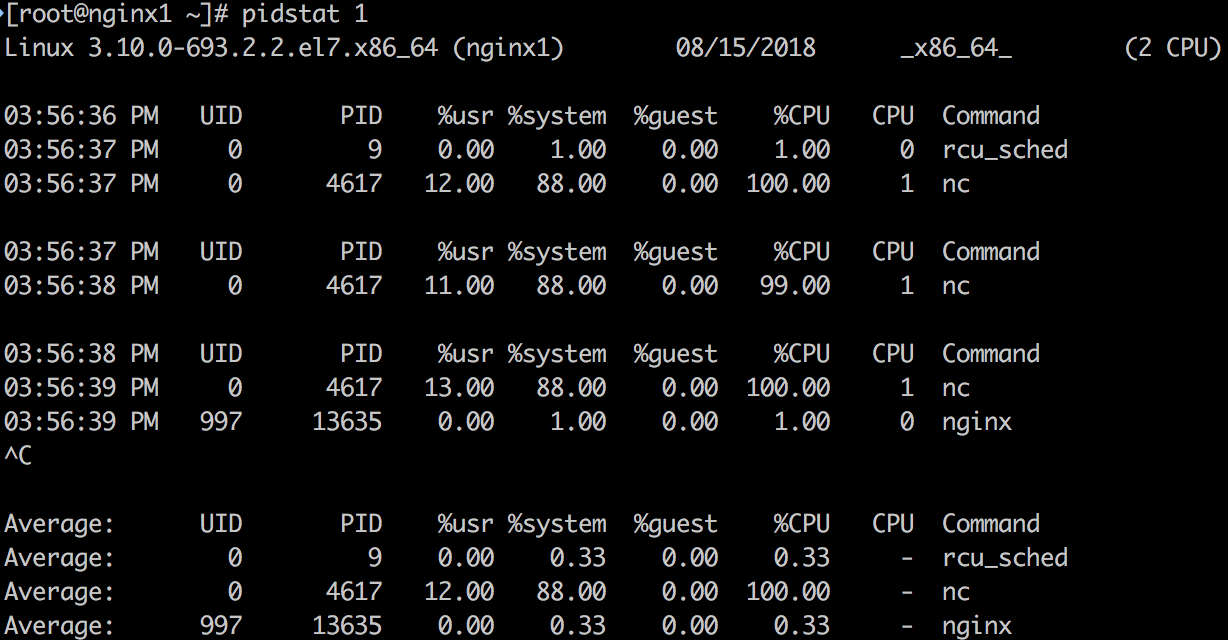Click the ^C interrupt marker
The width and height of the screenshot is (1228, 640).
19,455
